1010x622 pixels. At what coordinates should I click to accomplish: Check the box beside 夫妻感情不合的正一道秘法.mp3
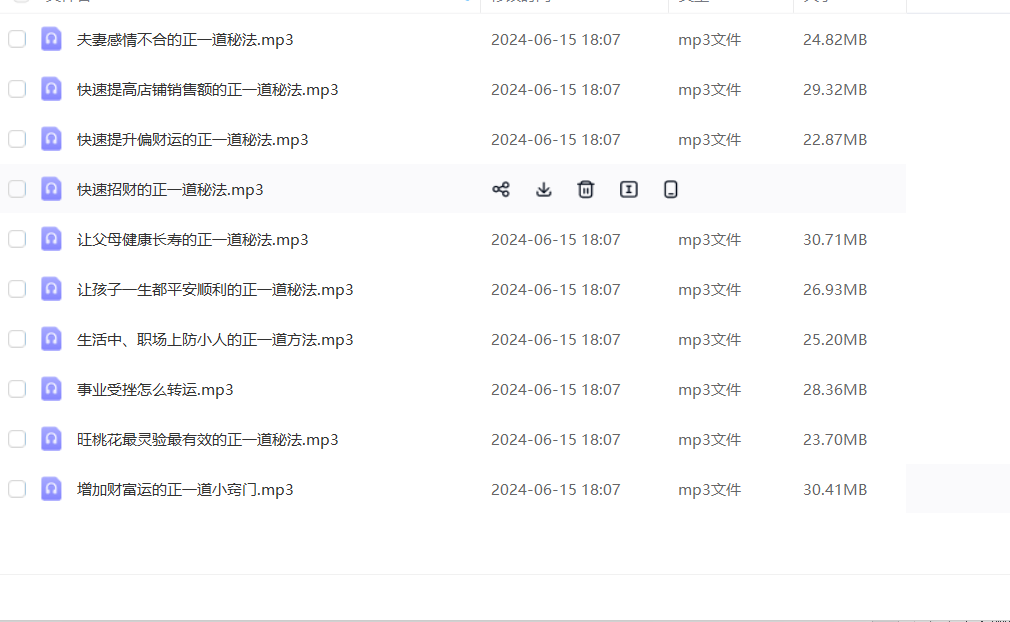(17, 39)
